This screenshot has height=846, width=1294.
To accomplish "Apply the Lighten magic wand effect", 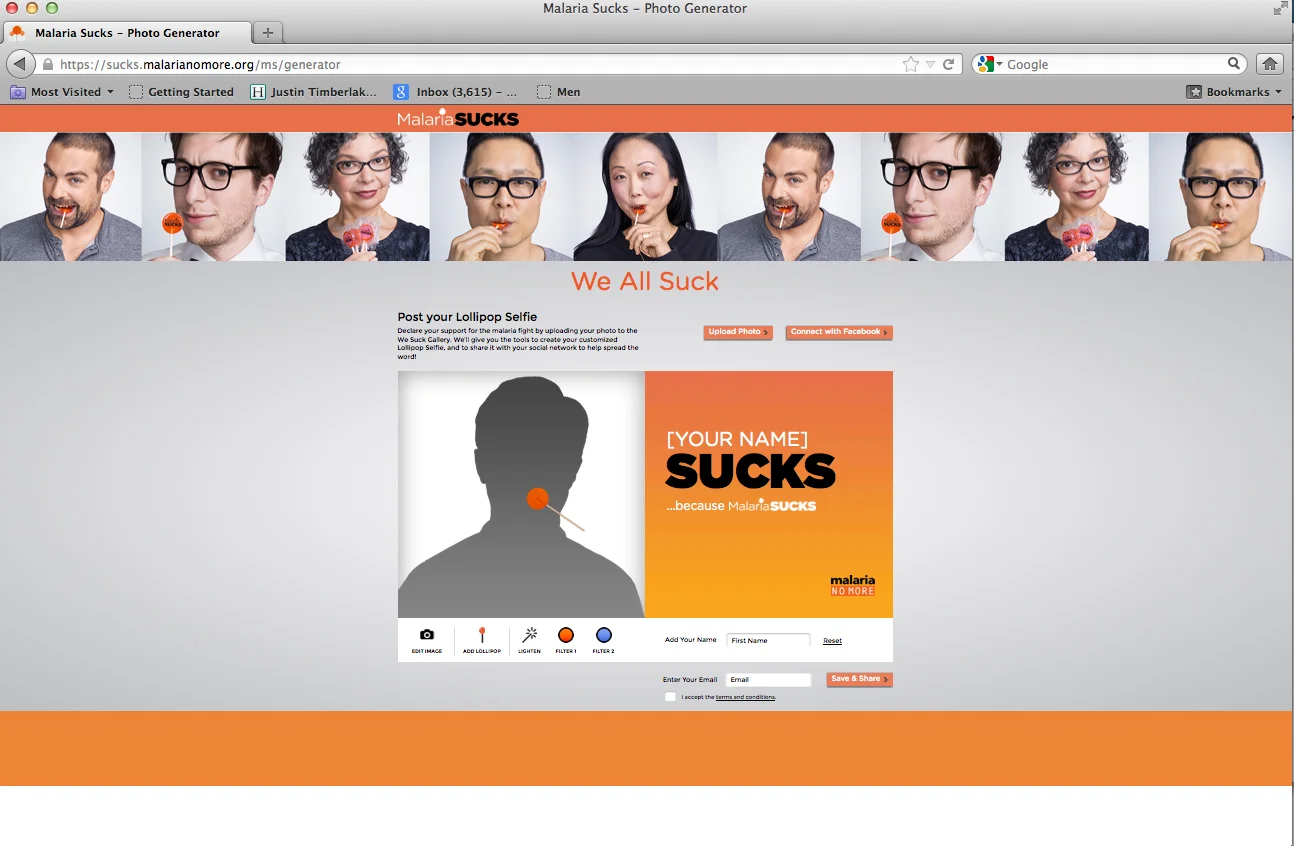I will tap(530, 635).
